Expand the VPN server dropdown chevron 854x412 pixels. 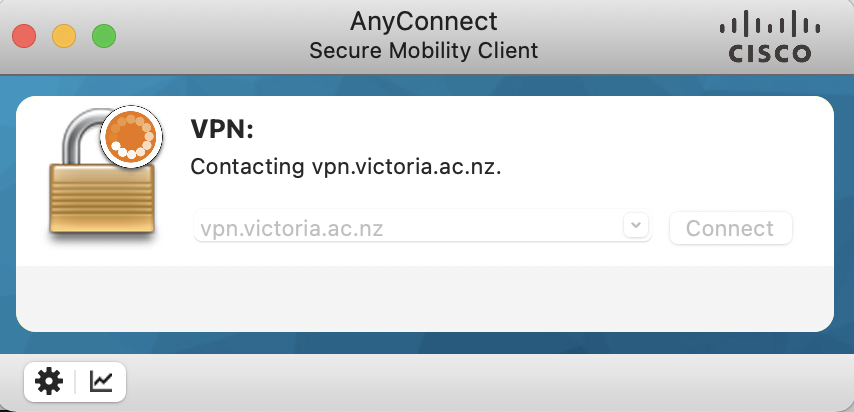tap(636, 226)
